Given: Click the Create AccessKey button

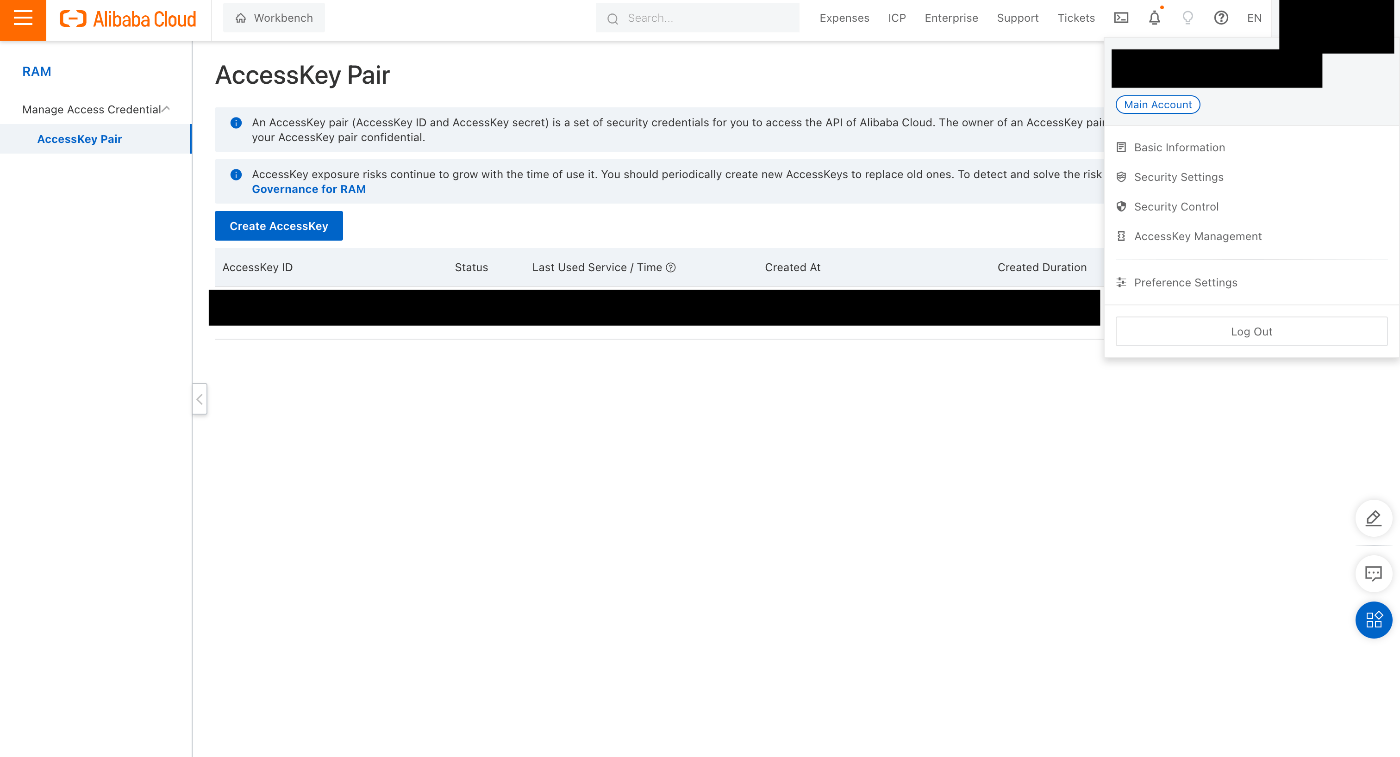Looking at the screenshot, I should pos(279,226).
